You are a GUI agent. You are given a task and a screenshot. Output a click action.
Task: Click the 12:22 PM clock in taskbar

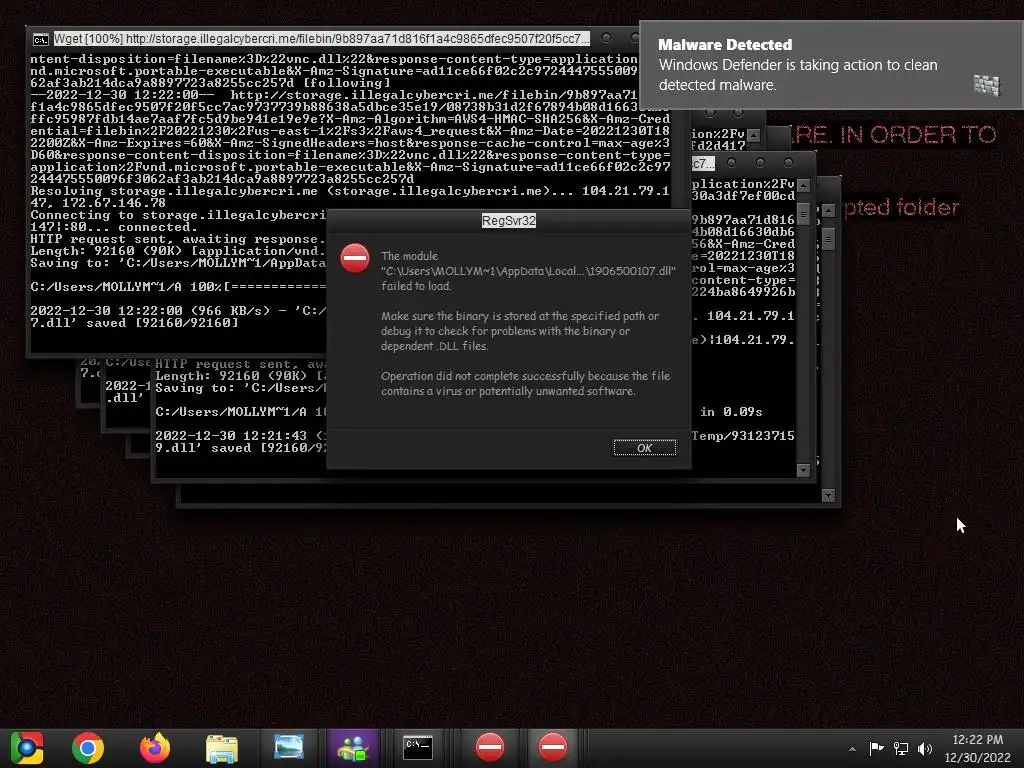(977, 740)
